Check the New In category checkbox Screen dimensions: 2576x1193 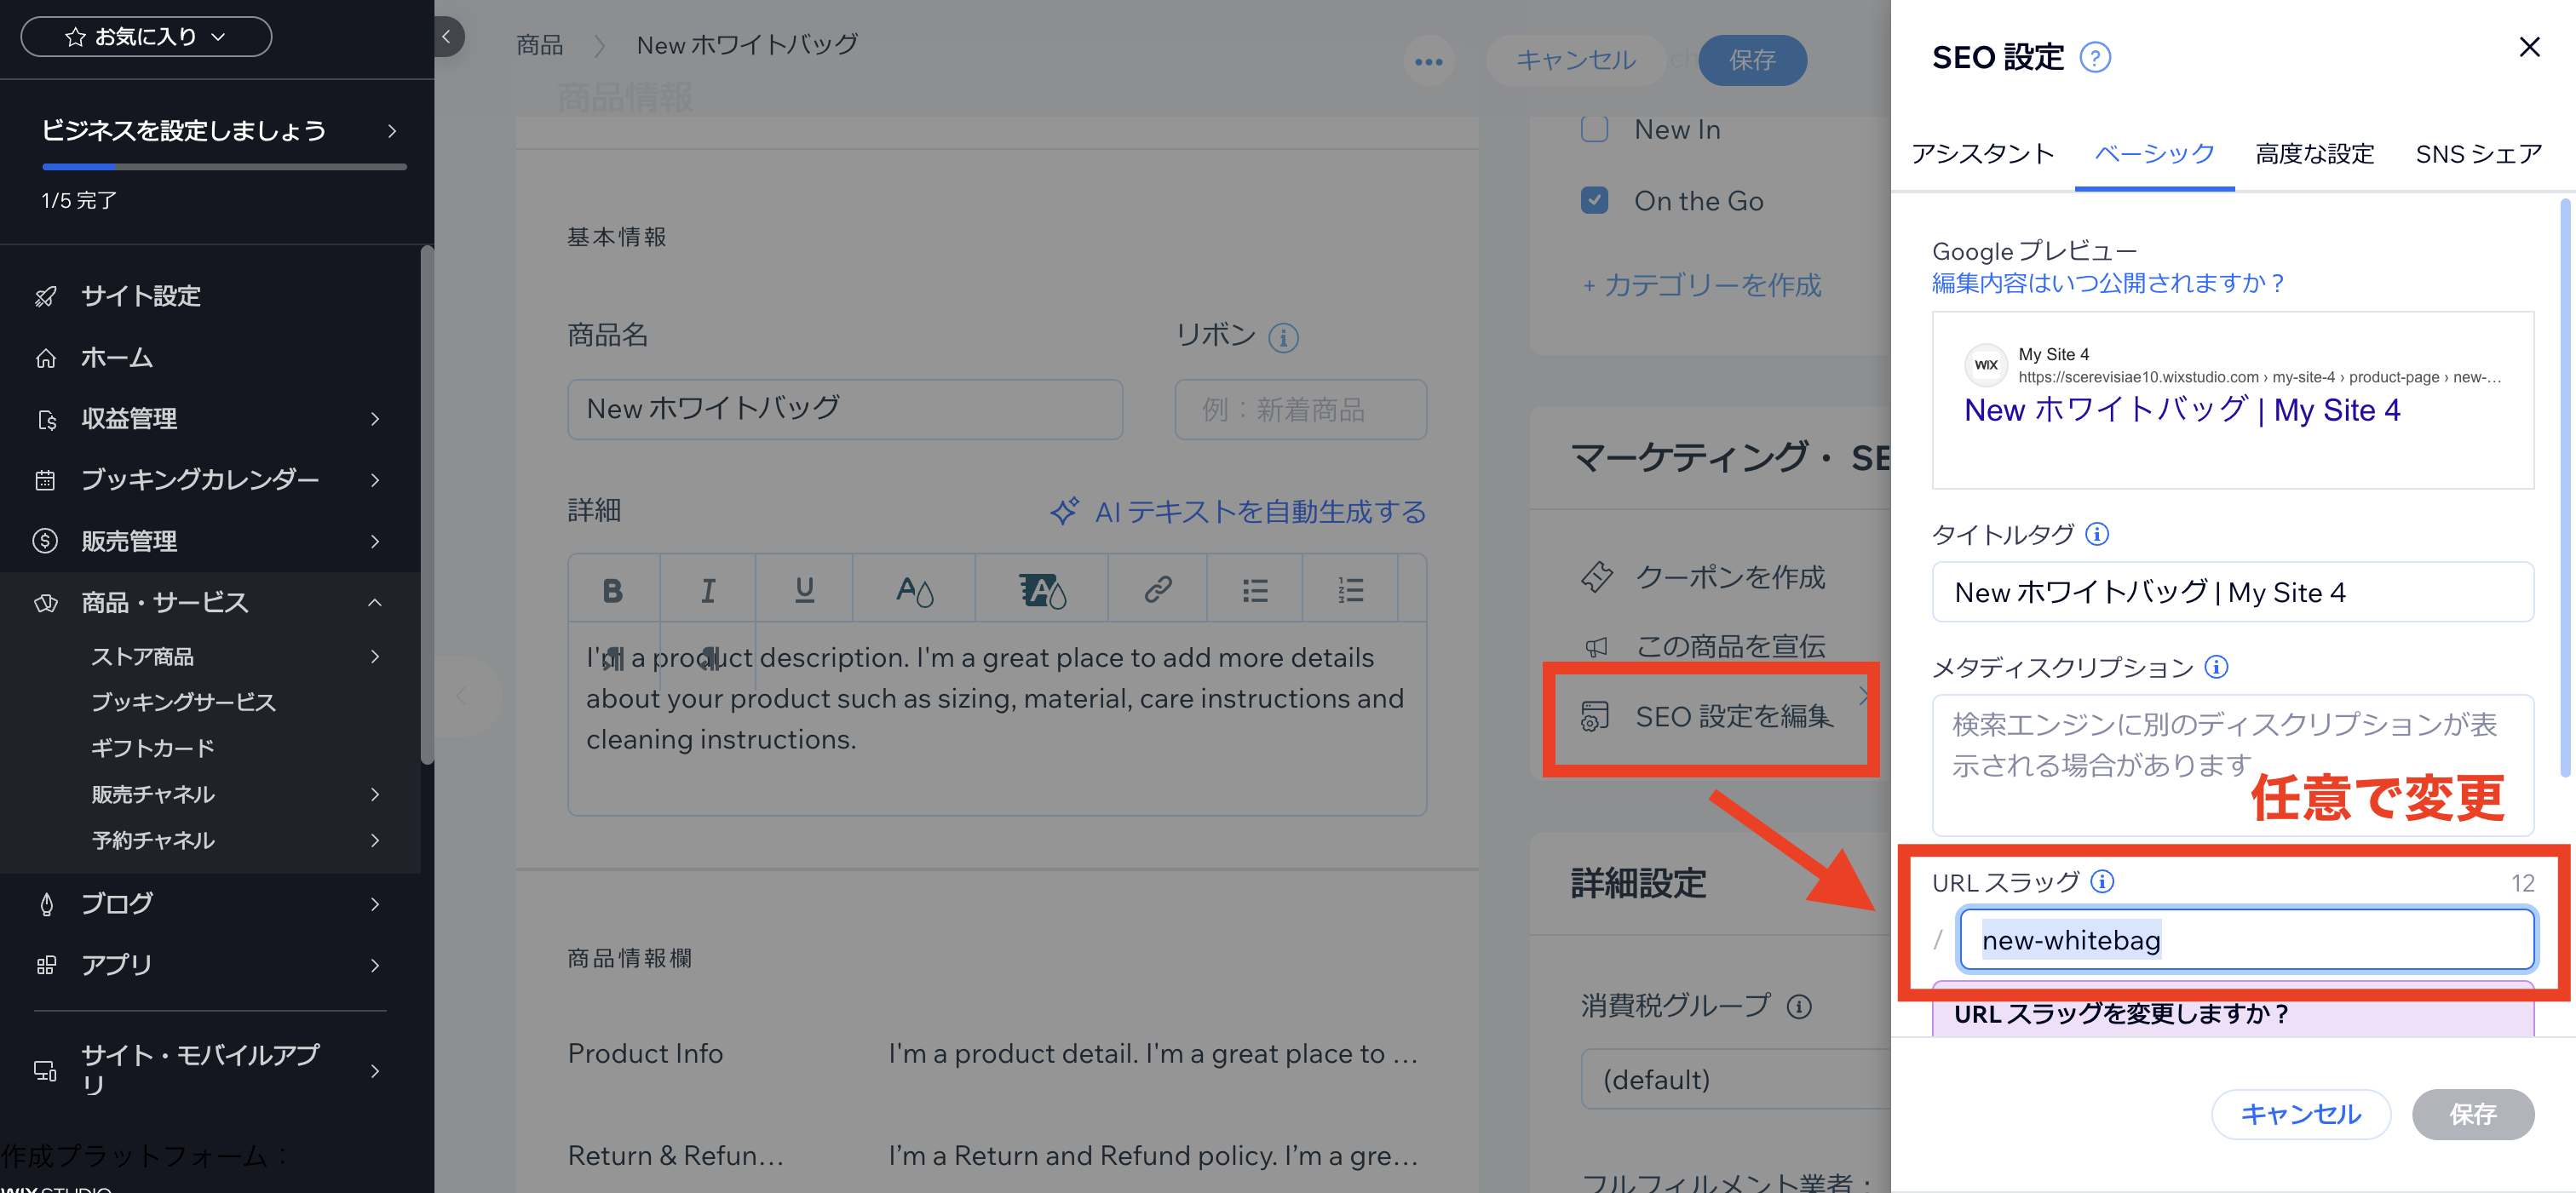(1594, 129)
